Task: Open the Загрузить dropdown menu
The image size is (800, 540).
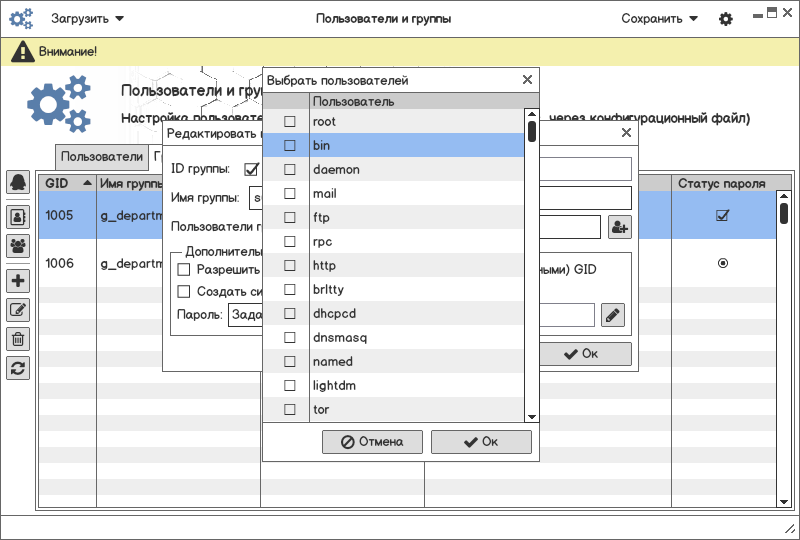Action: 88,18
